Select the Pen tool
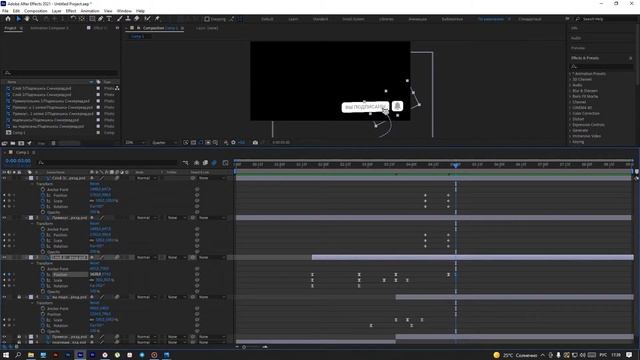 (100, 19)
